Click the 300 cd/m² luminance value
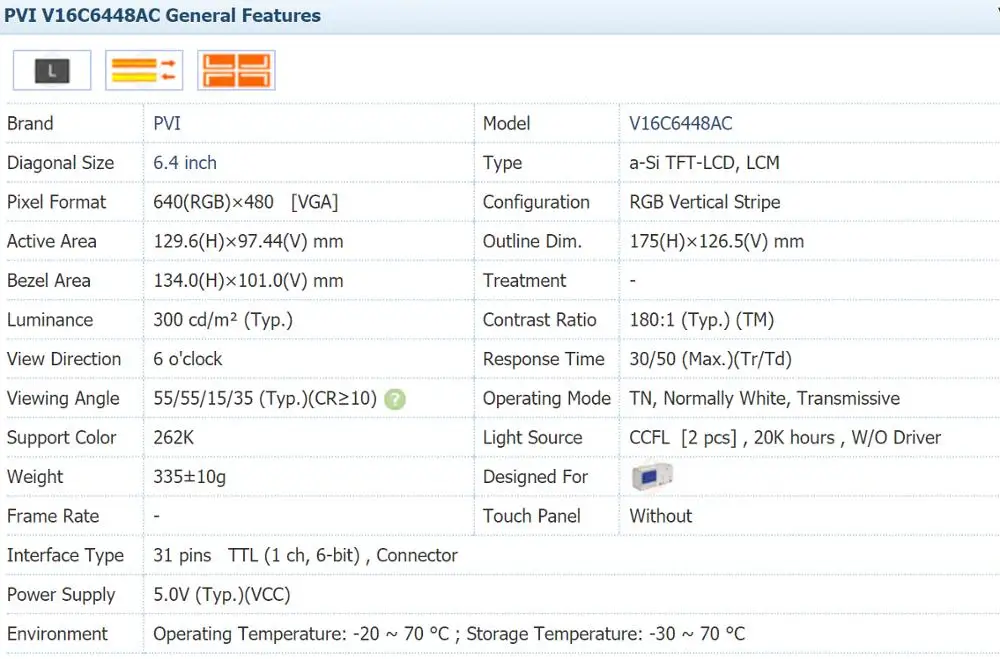 222,320
